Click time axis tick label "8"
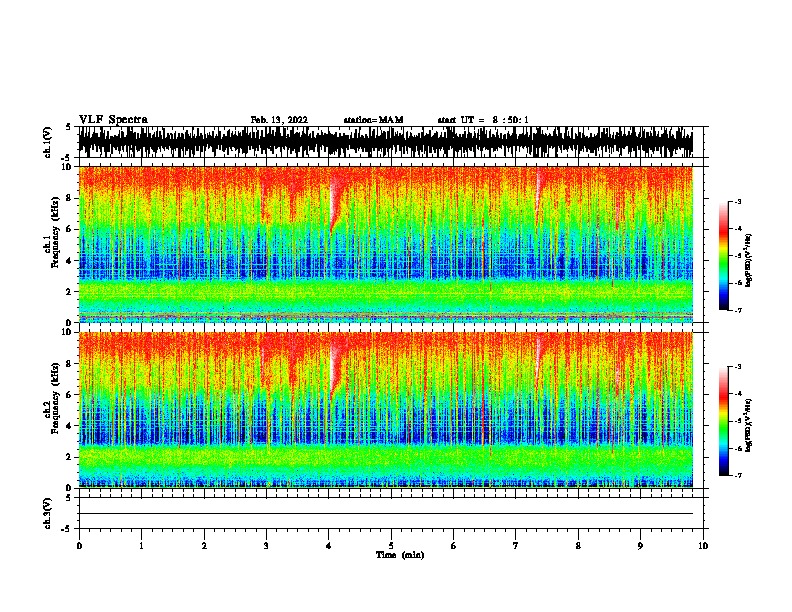The width and height of the screenshot is (792, 612). pos(578,546)
